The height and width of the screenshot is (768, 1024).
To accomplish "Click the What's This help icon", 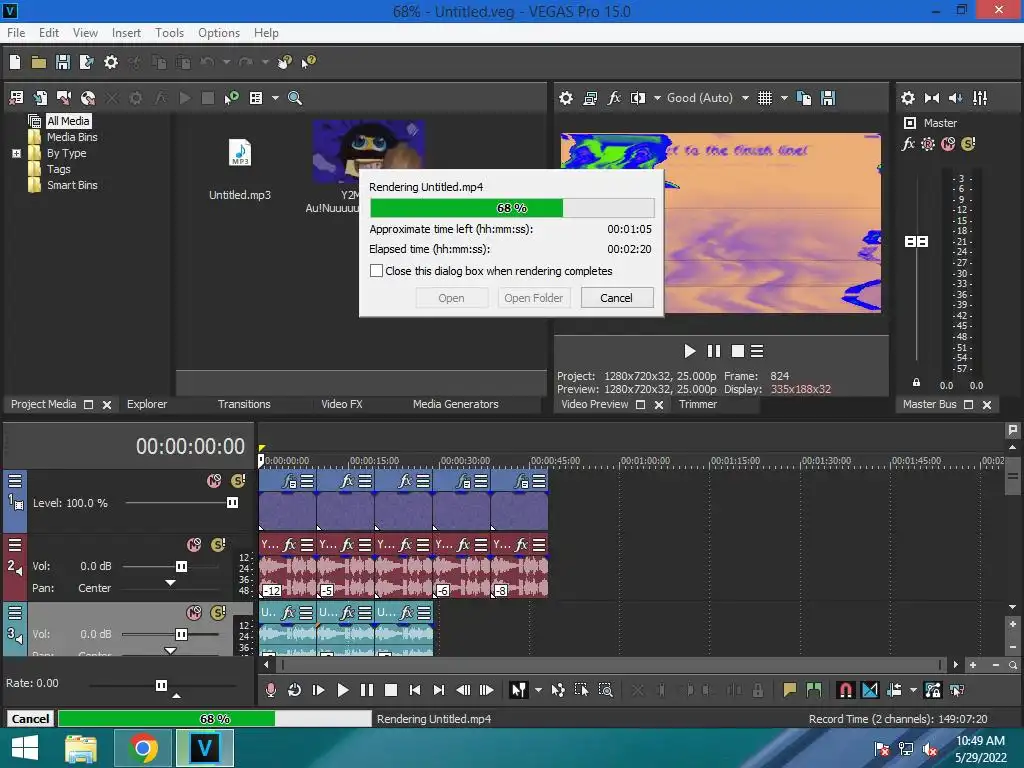I will (308, 62).
